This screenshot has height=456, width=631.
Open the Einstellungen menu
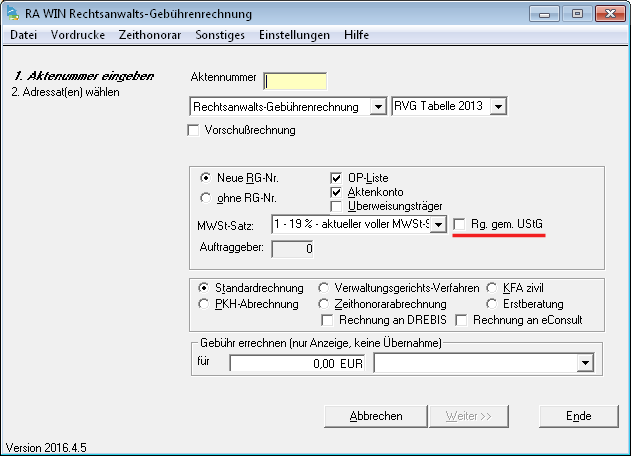click(293, 34)
